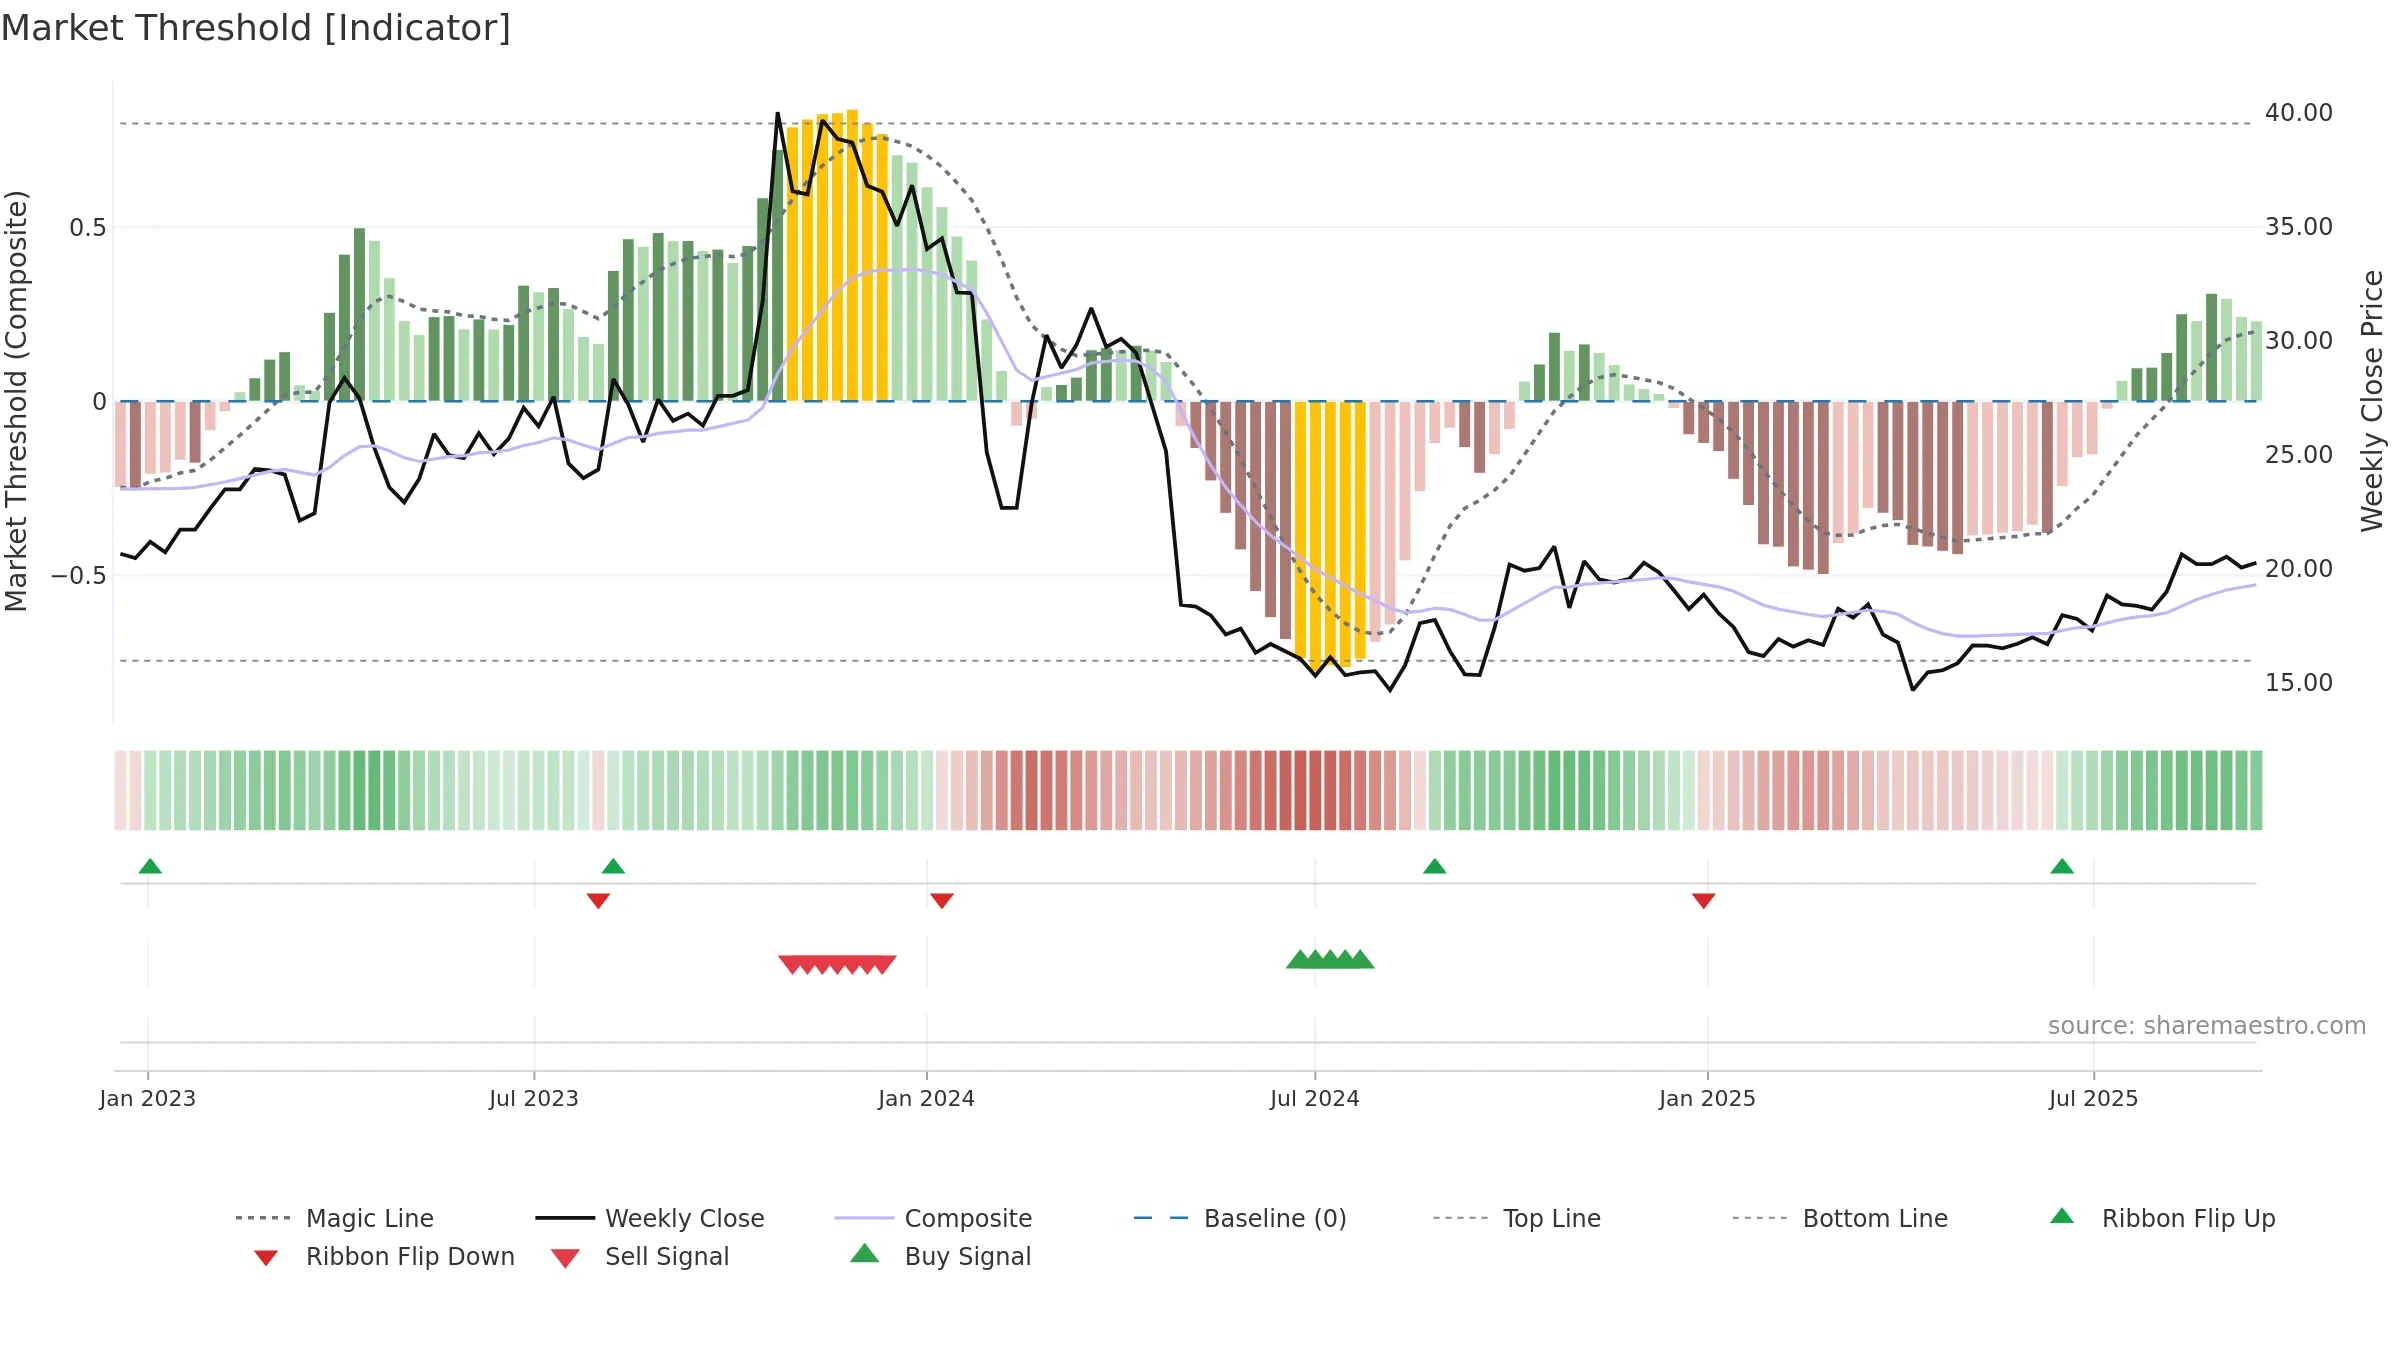Toggle the Ribbon Flip Down legend entry
The image size is (2400, 1350).
[385, 1256]
